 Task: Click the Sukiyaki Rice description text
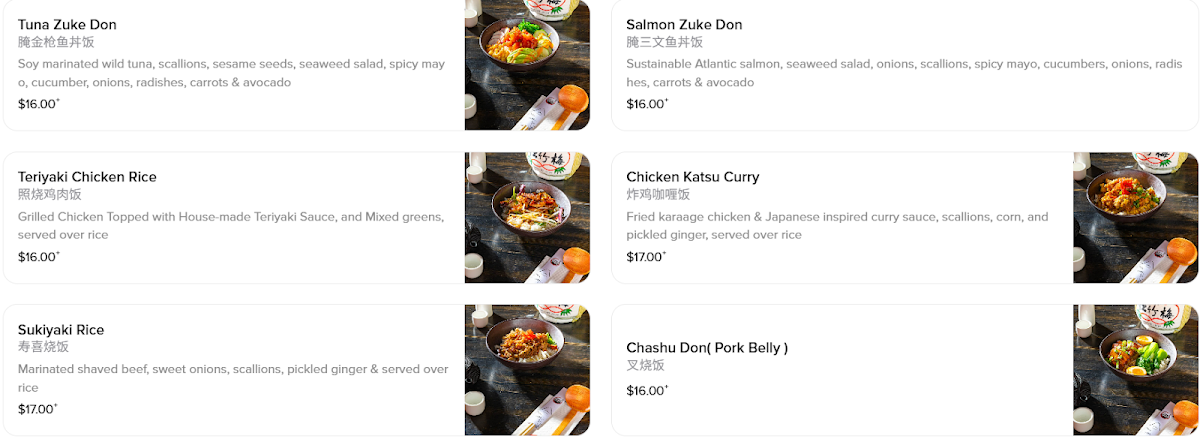coord(232,378)
